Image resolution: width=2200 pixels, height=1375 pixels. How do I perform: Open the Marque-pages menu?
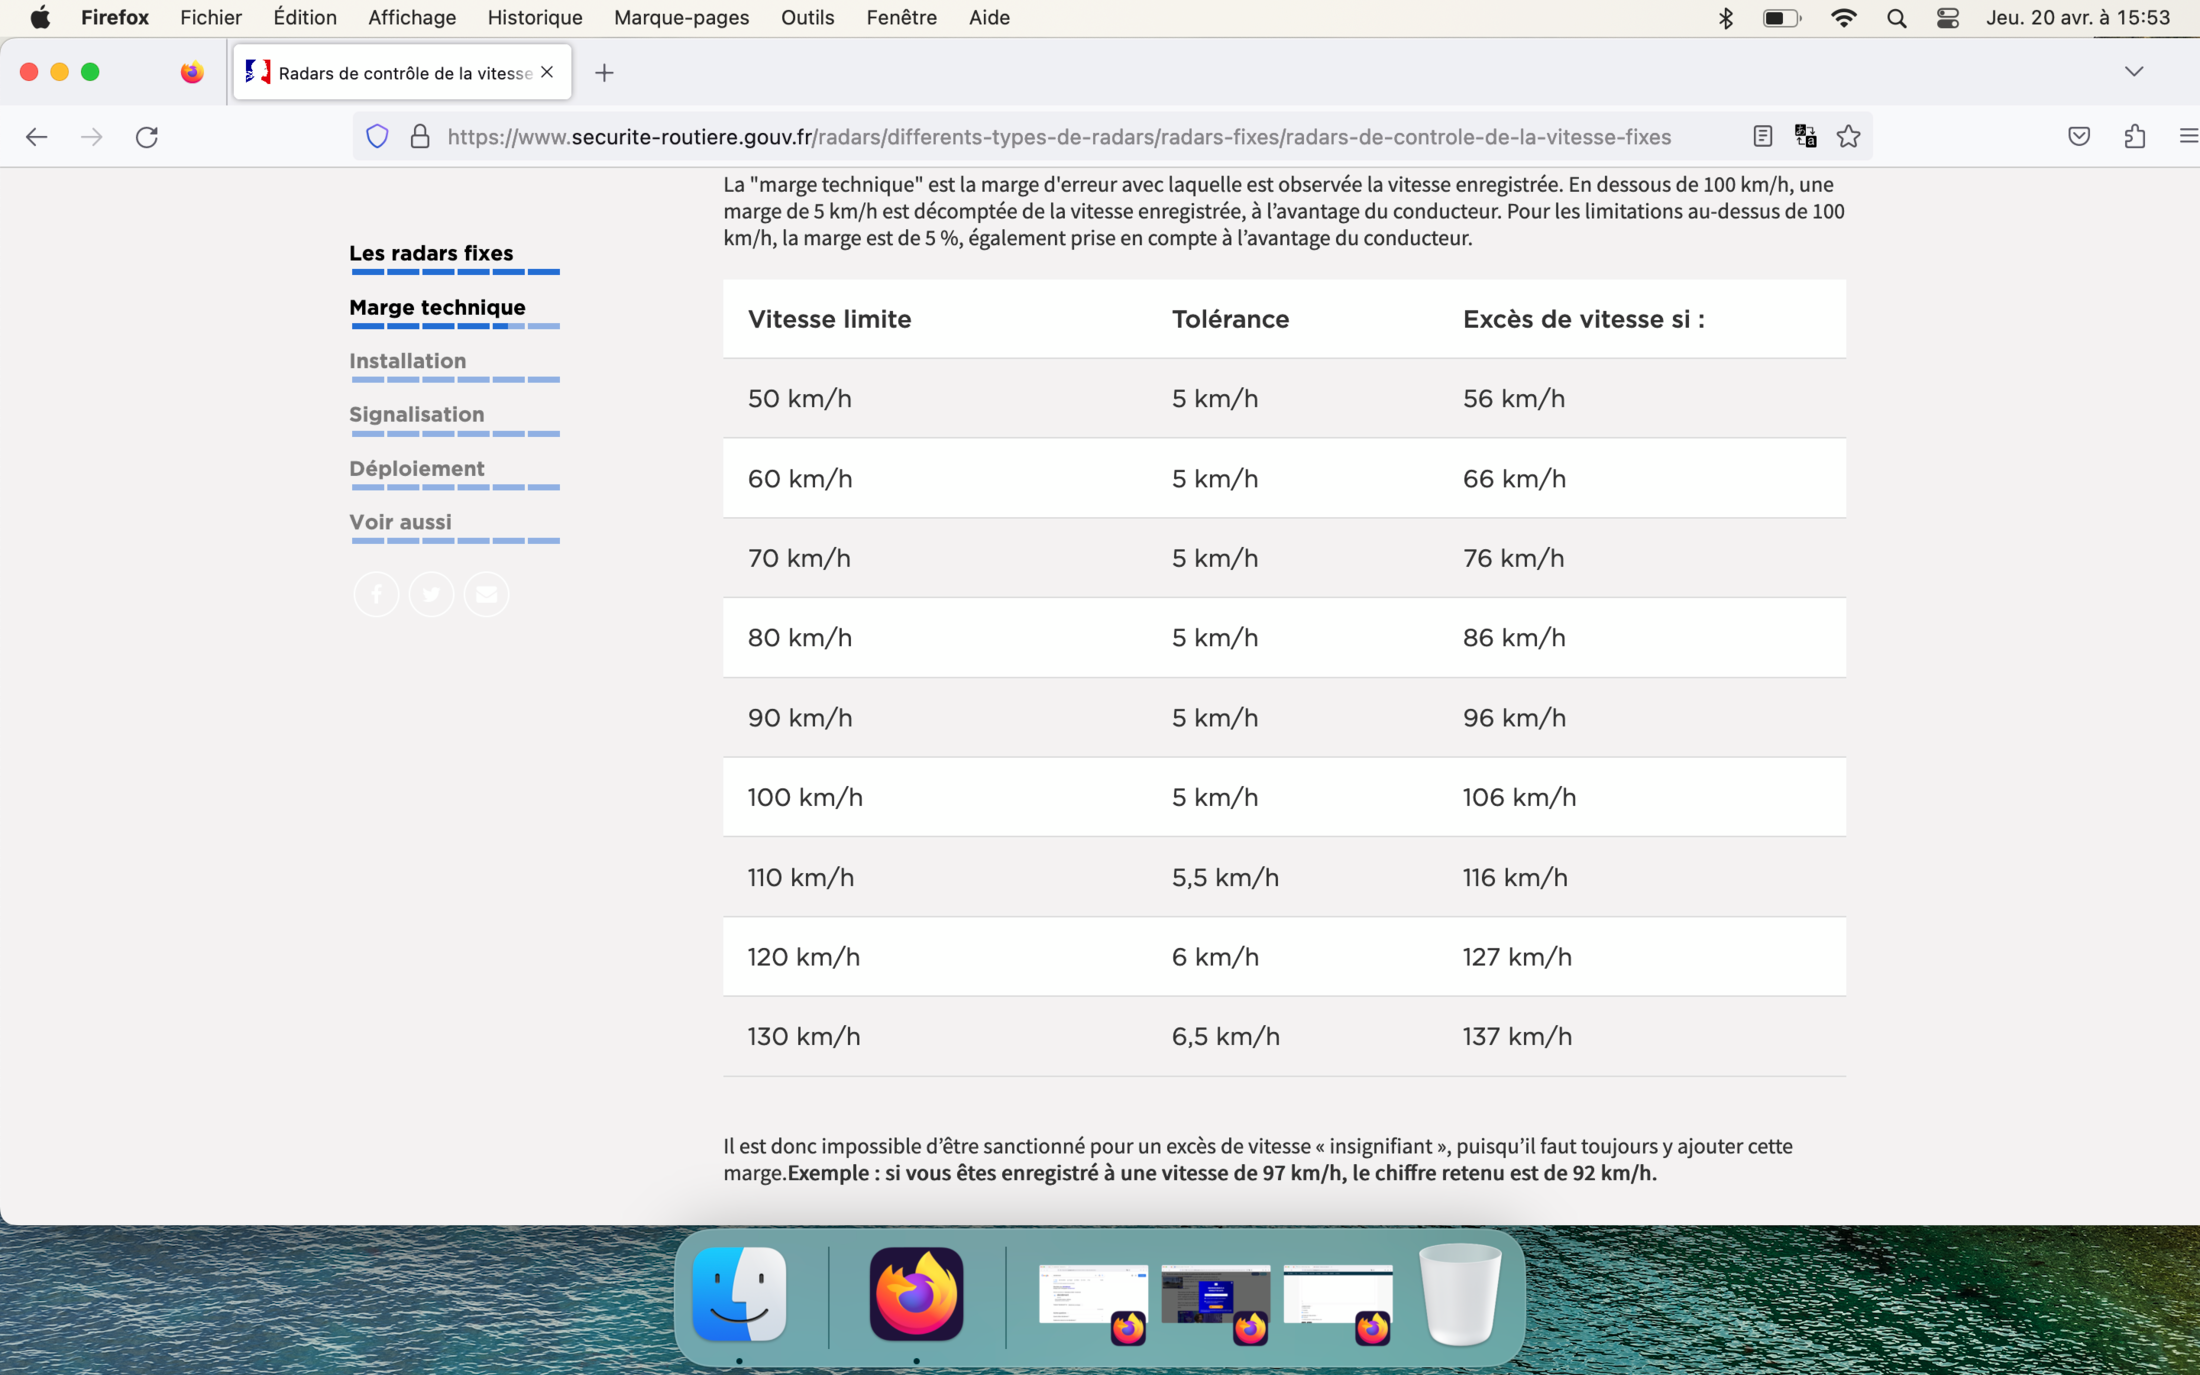coord(681,18)
